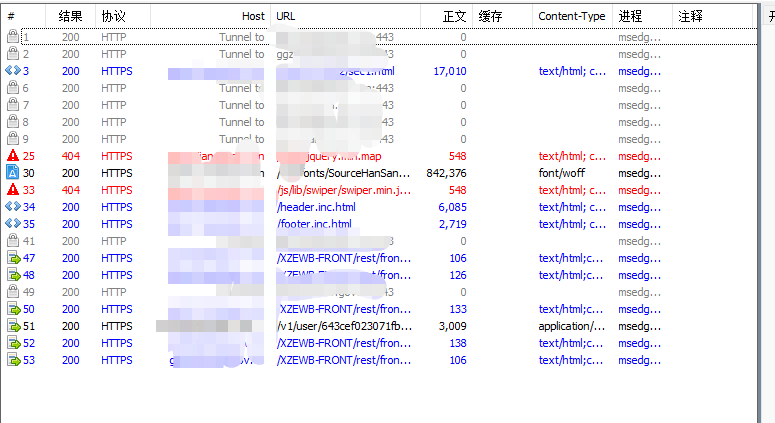
Task: Sort by the 进程 column header
Action: click(643, 16)
